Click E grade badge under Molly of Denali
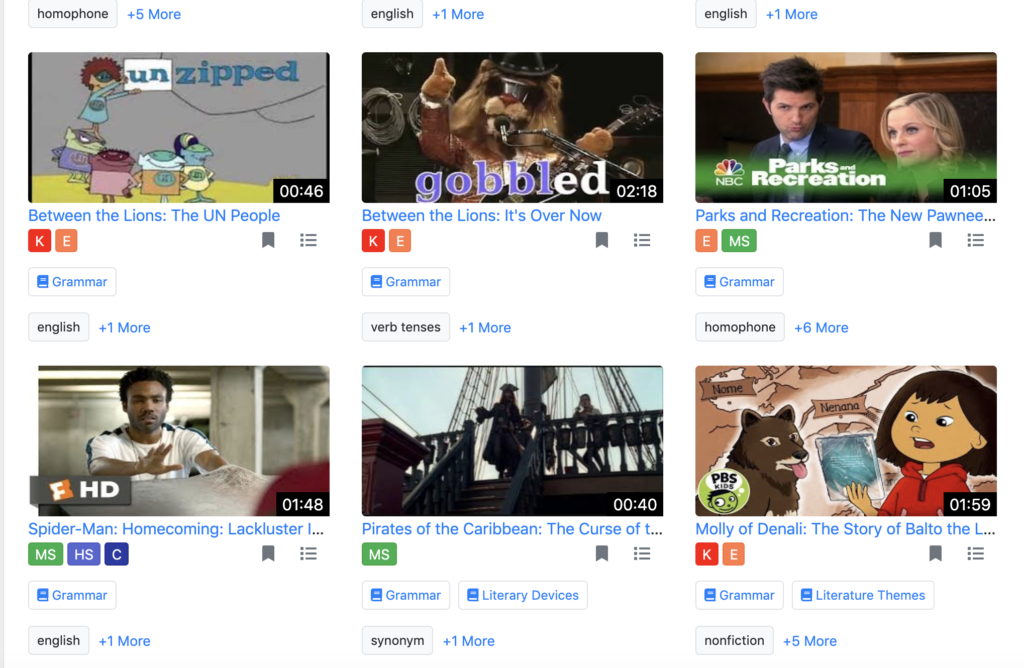Viewport: 1024px width, 668px height. [x=733, y=554]
